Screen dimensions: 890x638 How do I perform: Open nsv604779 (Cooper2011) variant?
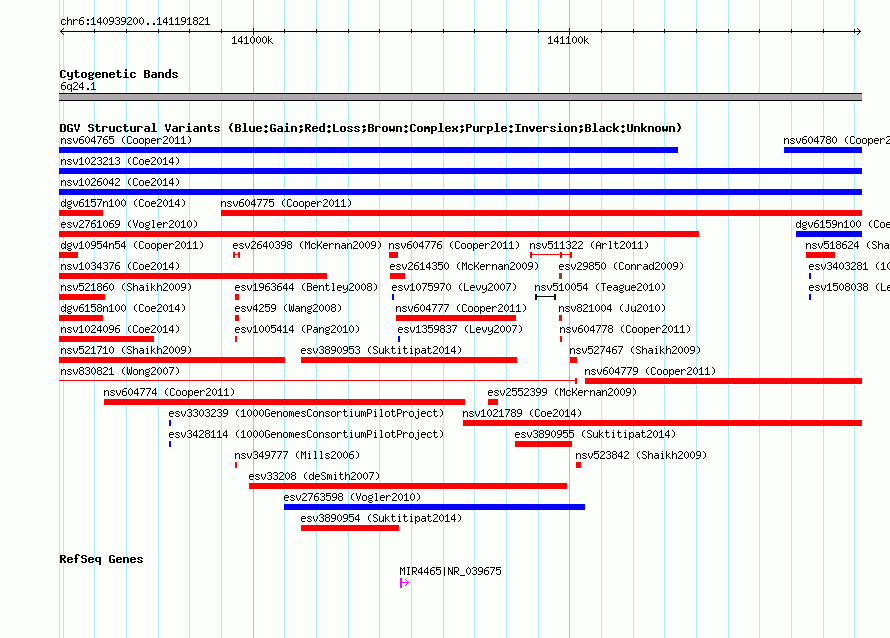coord(650,371)
